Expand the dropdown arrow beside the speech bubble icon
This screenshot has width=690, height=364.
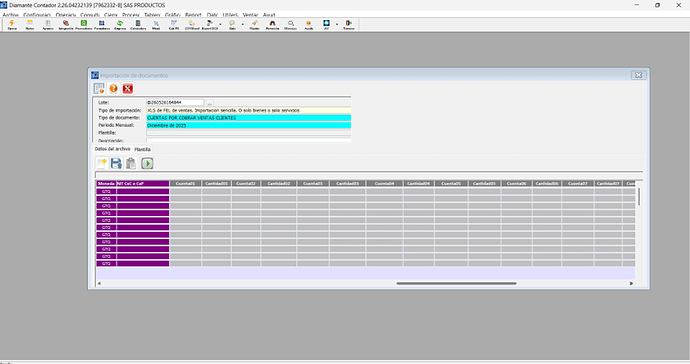point(242,25)
